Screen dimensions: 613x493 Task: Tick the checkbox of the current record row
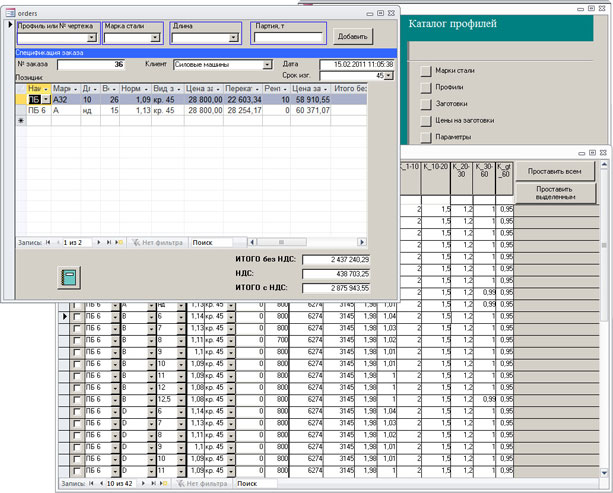(x=77, y=316)
